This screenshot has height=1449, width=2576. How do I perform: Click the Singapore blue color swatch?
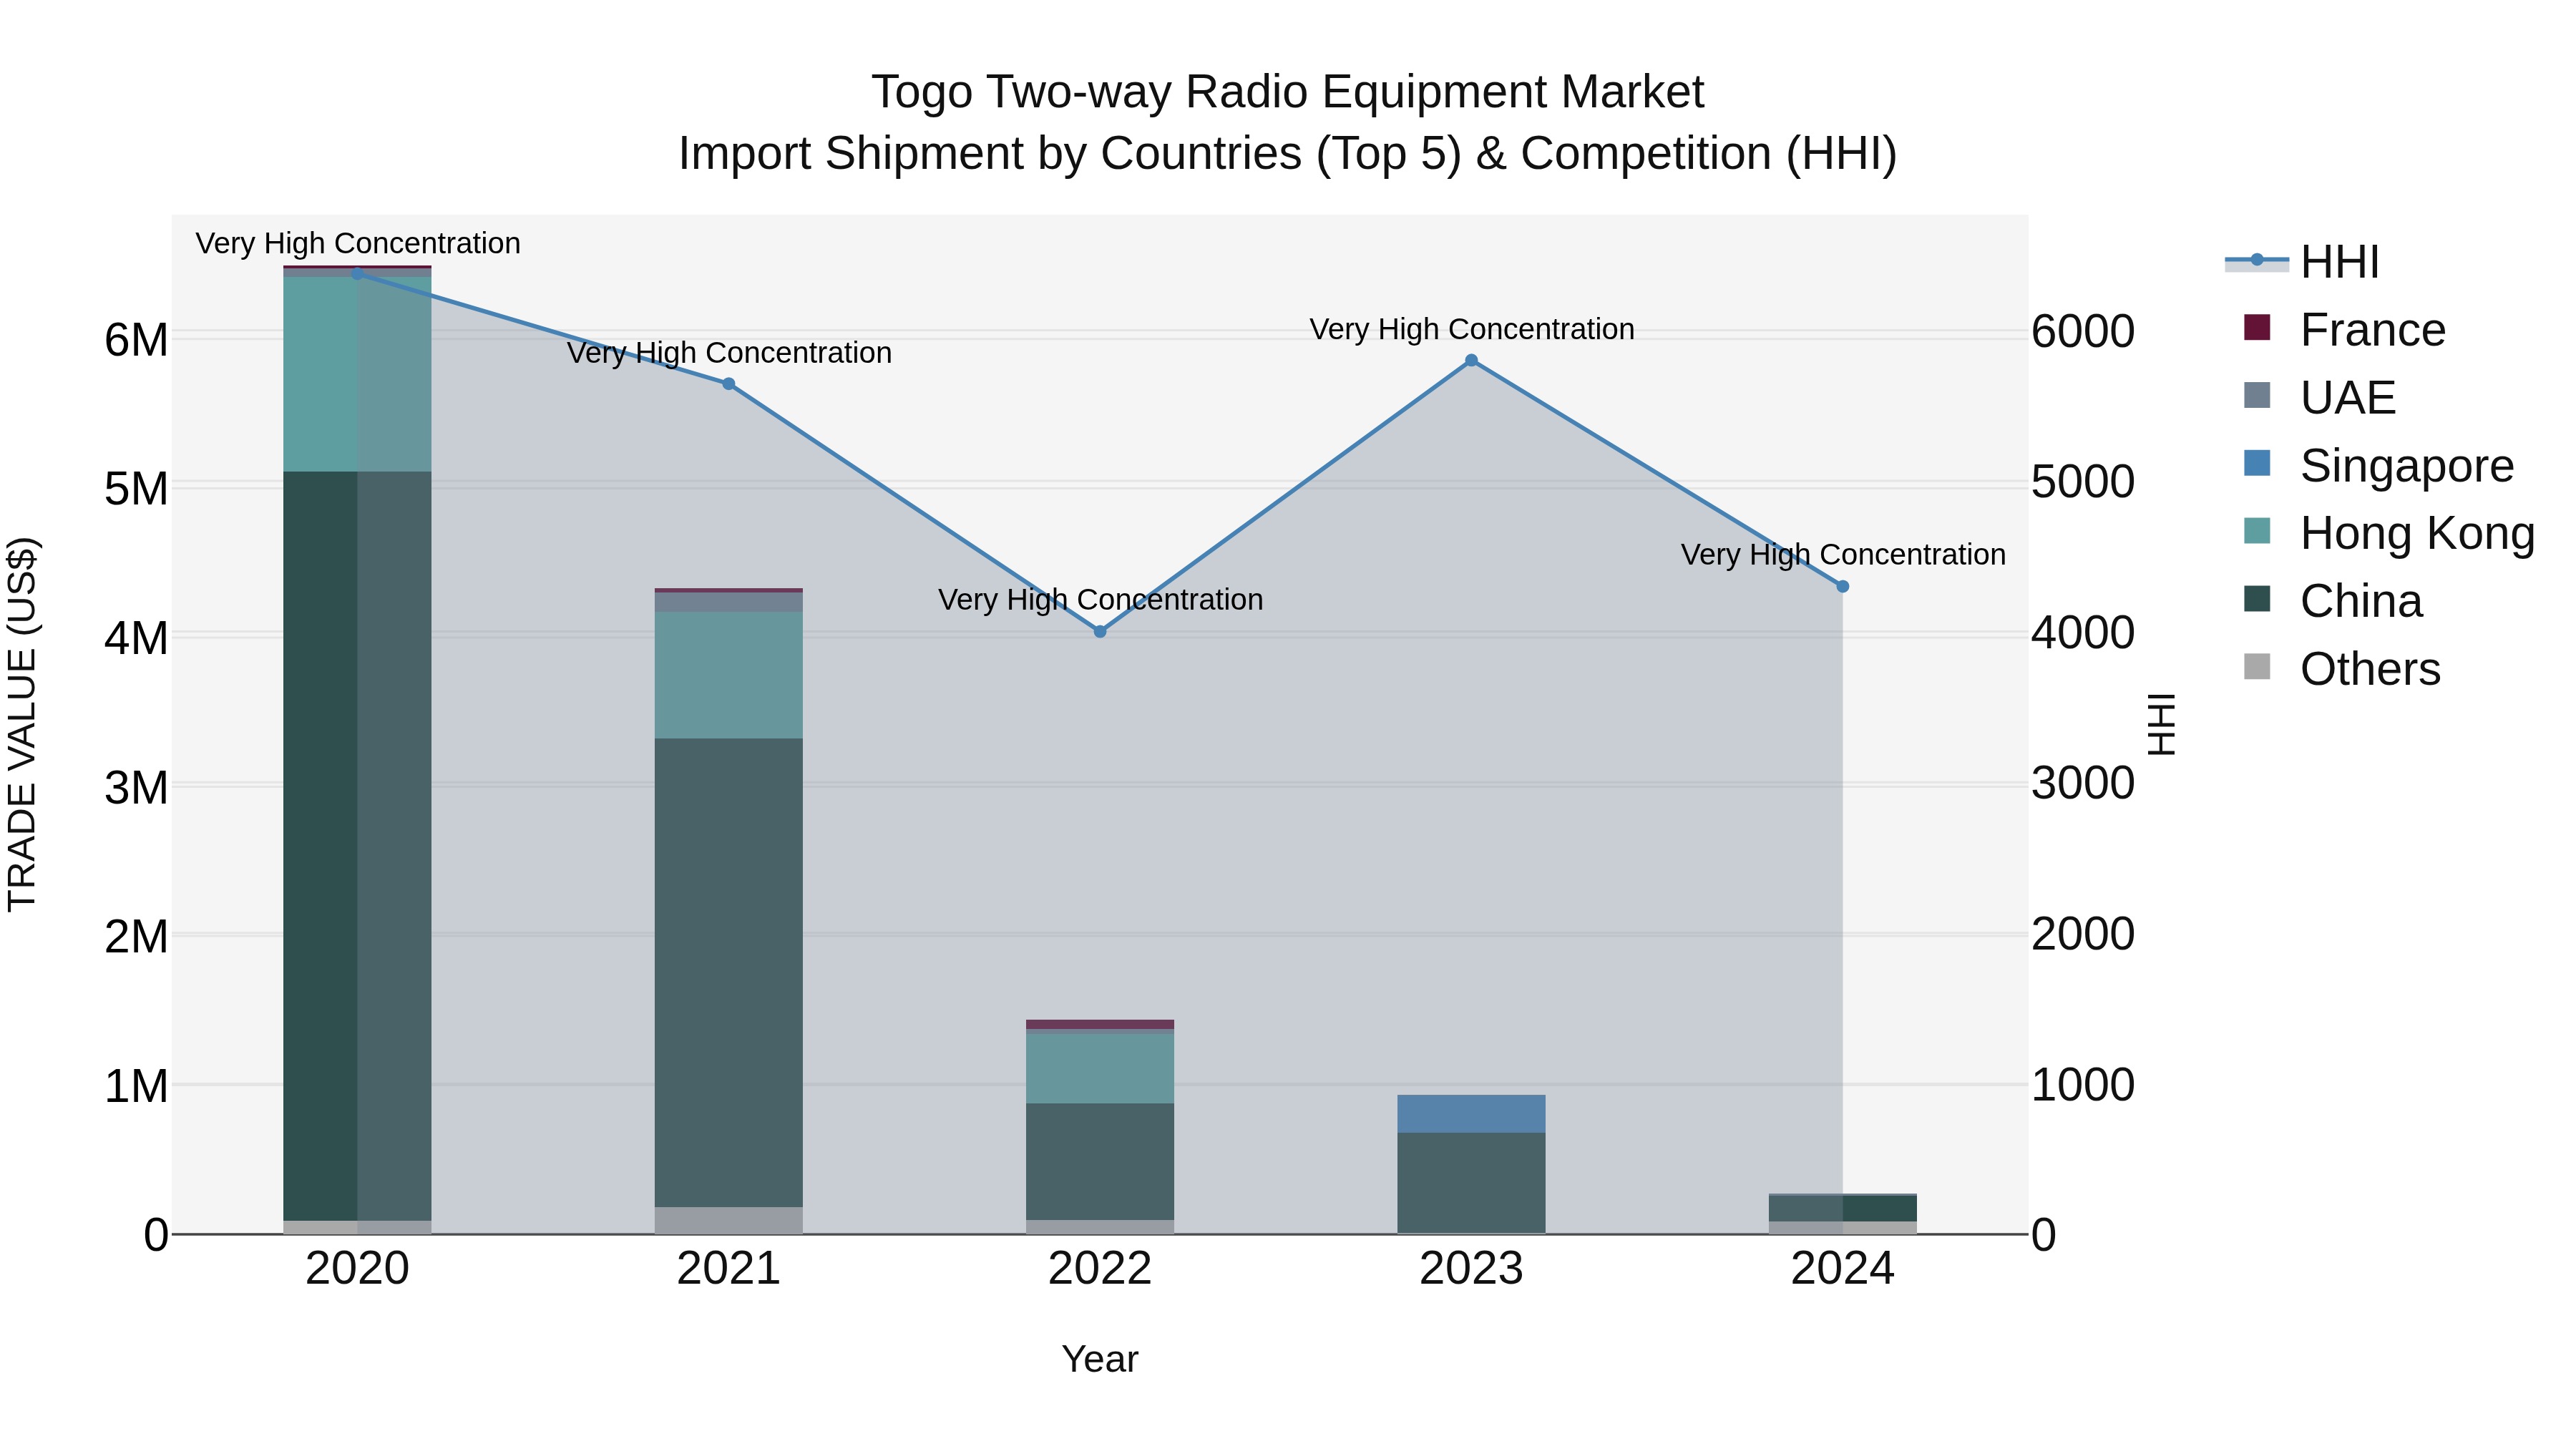[x=2257, y=463]
